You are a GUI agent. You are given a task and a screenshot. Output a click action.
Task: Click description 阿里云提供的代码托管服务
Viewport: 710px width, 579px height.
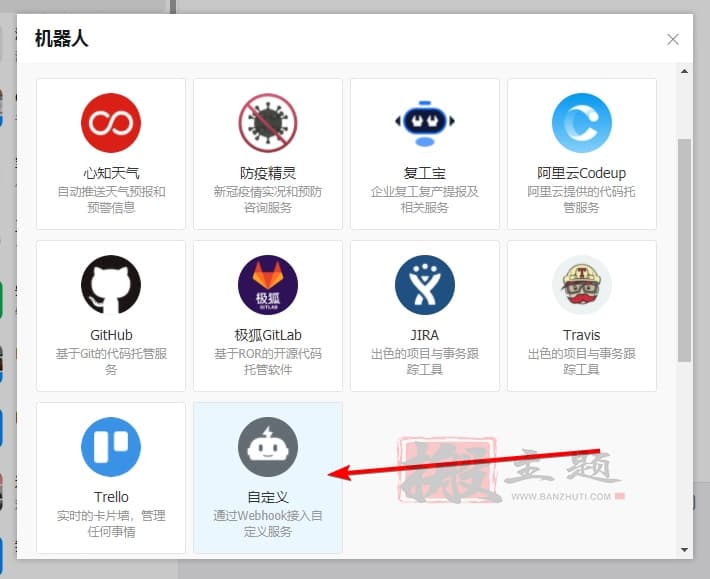[582, 200]
